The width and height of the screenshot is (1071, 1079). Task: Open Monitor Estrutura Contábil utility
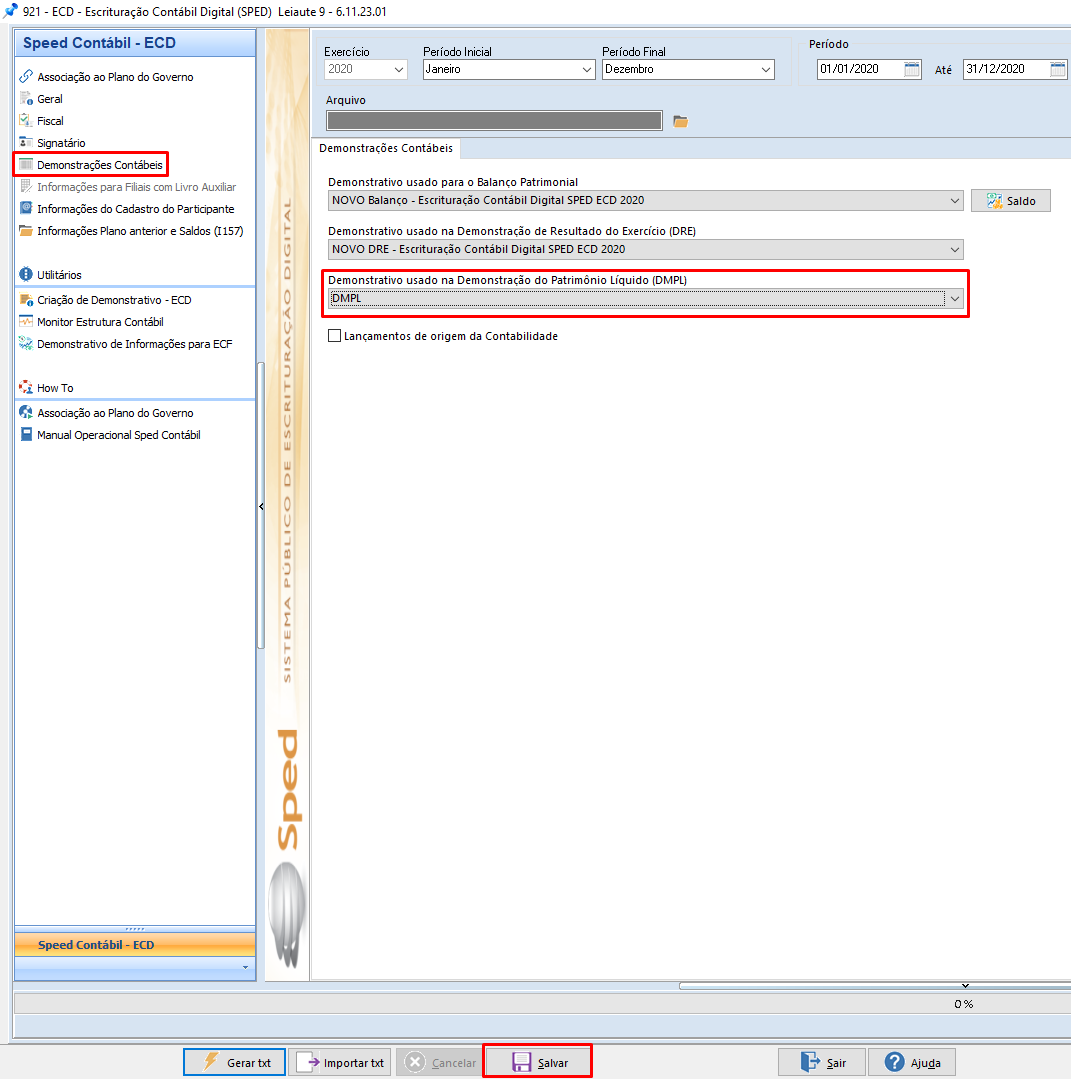(x=100, y=321)
